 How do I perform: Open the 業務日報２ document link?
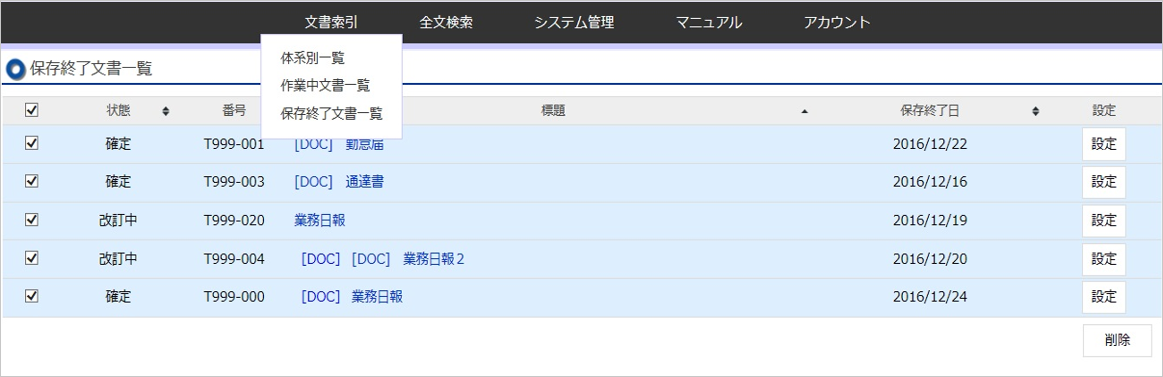tap(434, 258)
